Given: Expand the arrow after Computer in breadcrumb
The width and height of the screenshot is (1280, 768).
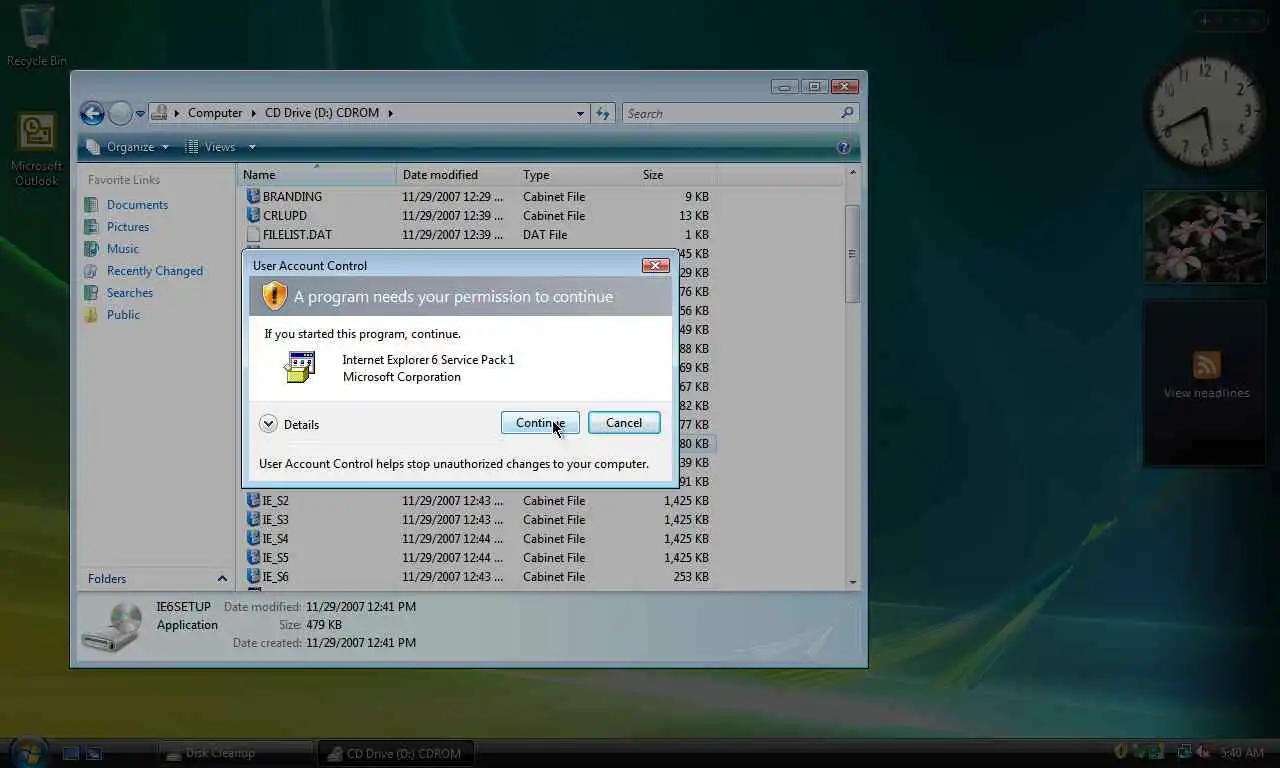Looking at the screenshot, I should tap(254, 113).
